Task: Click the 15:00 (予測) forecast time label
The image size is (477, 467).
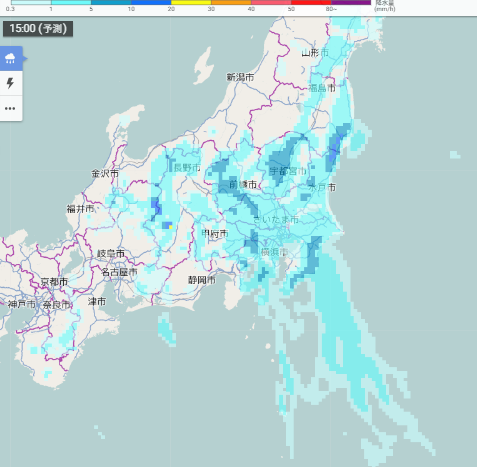Action: pyautogui.click(x=38, y=29)
